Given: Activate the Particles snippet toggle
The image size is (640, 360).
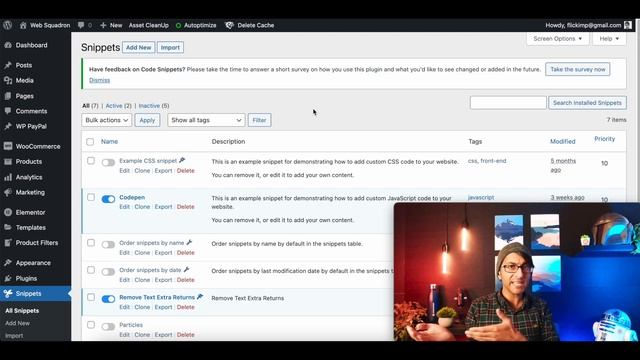Looking at the screenshot, I should tap(108, 326).
